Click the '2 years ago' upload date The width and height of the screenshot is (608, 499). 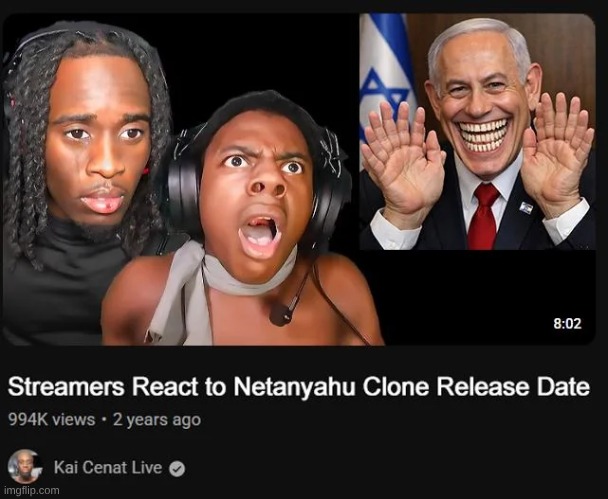pos(157,420)
